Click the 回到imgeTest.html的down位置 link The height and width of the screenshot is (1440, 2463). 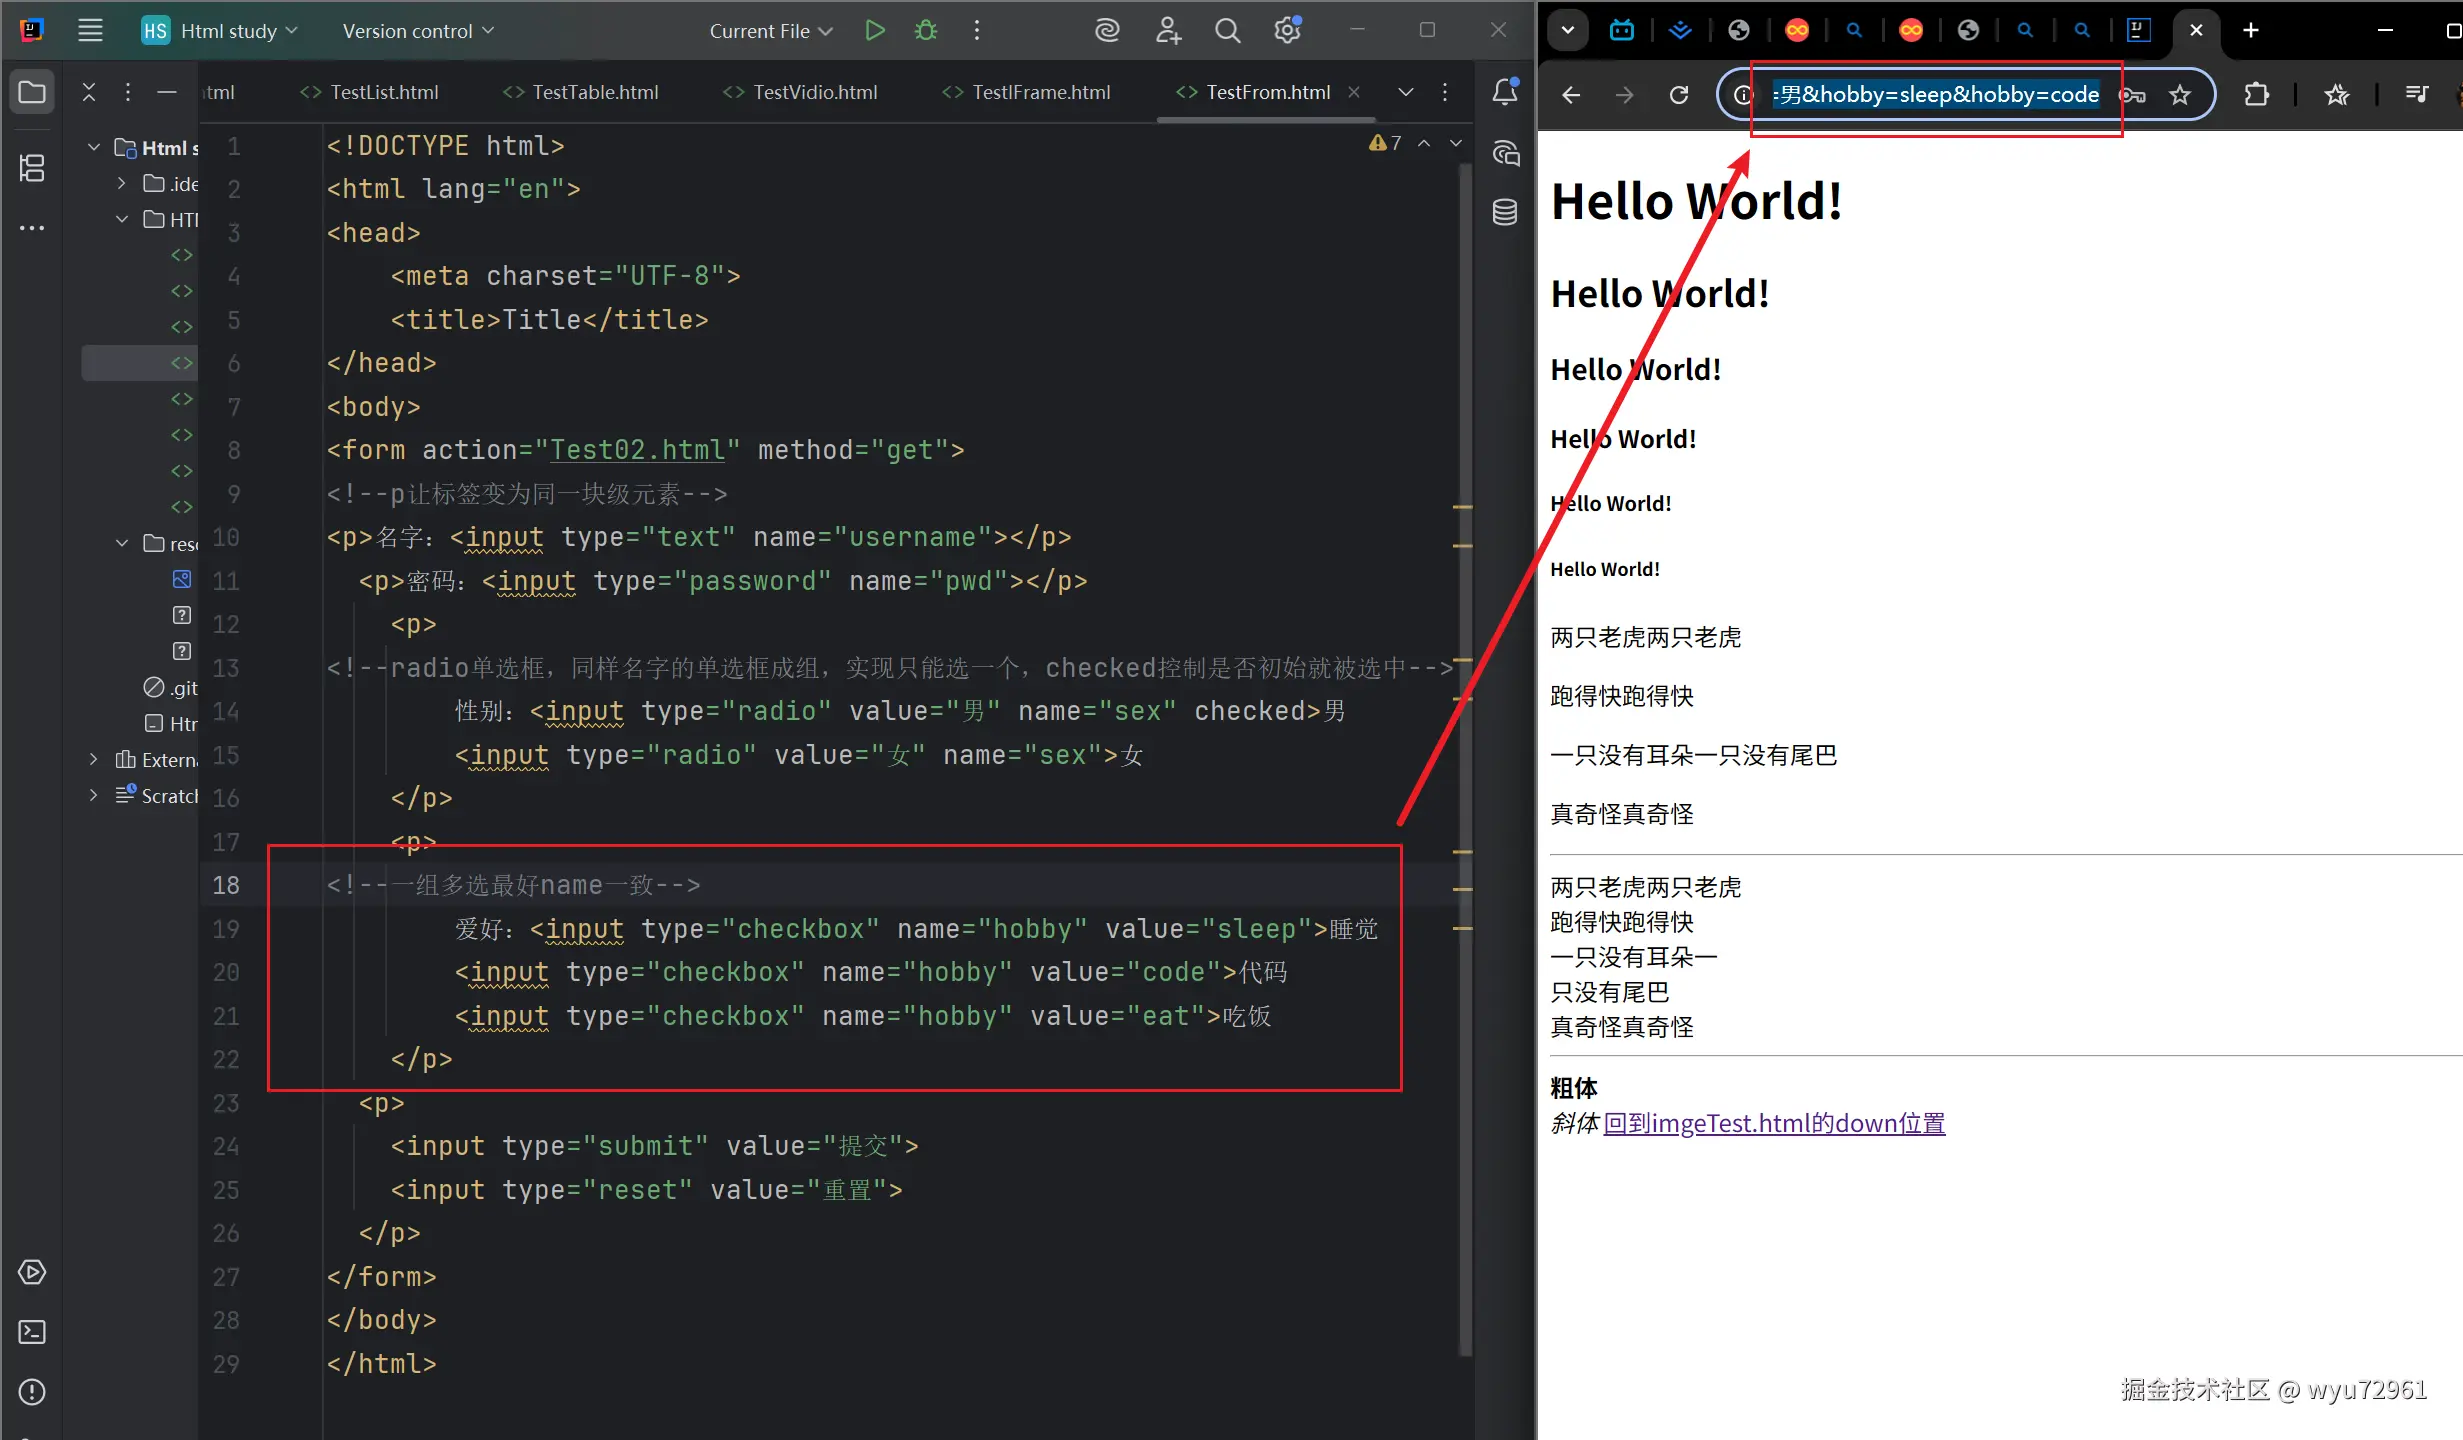click(x=1774, y=1123)
